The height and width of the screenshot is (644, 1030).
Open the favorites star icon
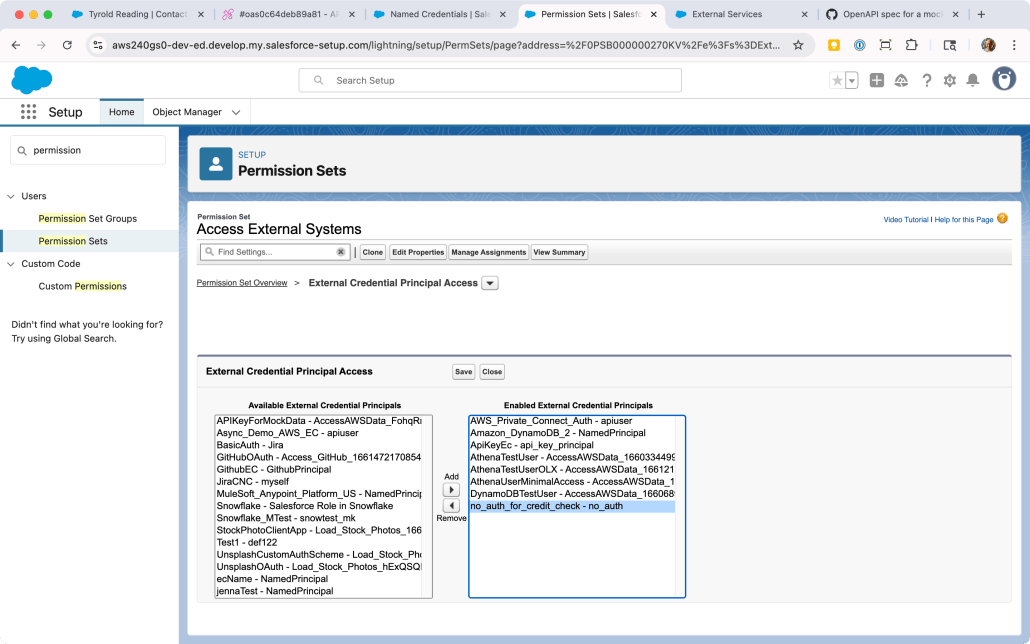(x=836, y=80)
